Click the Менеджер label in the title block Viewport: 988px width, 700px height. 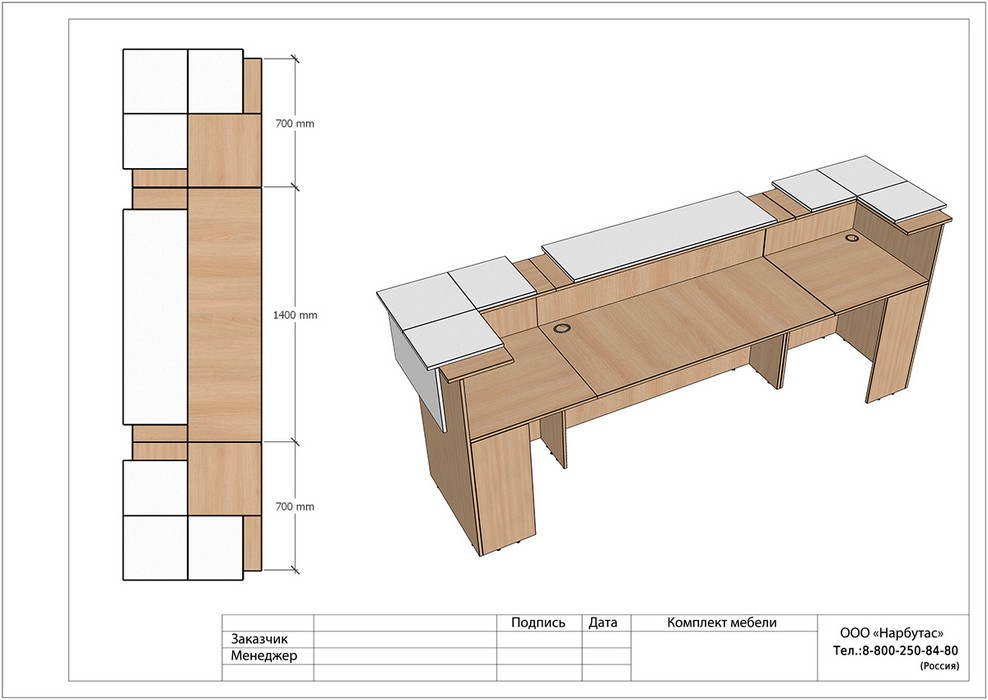tap(264, 657)
